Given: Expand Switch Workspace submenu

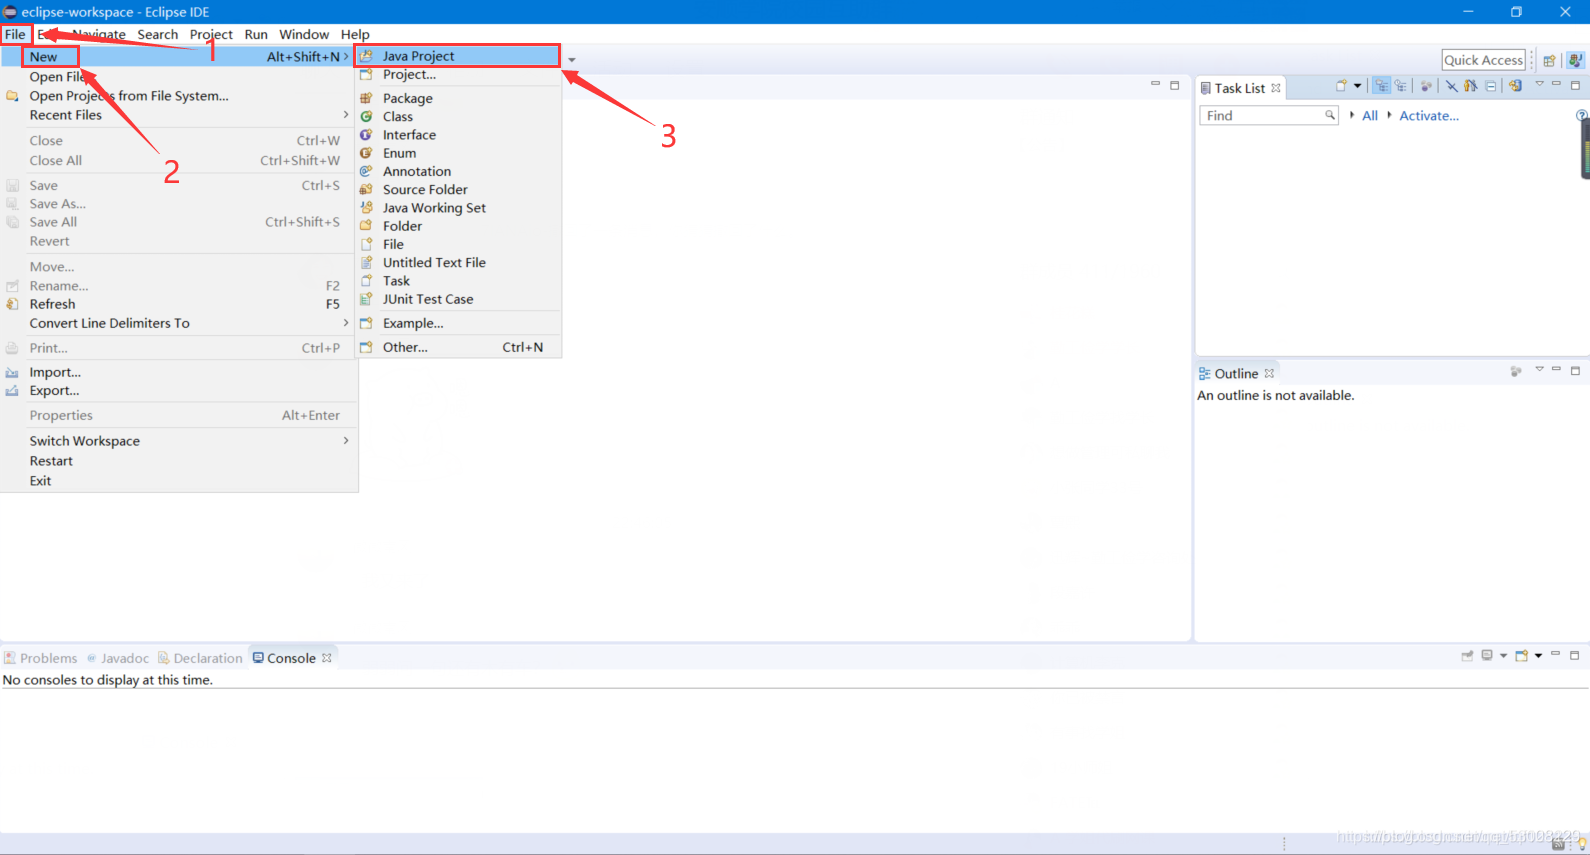Looking at the screenshot, I should pos(179,441).
